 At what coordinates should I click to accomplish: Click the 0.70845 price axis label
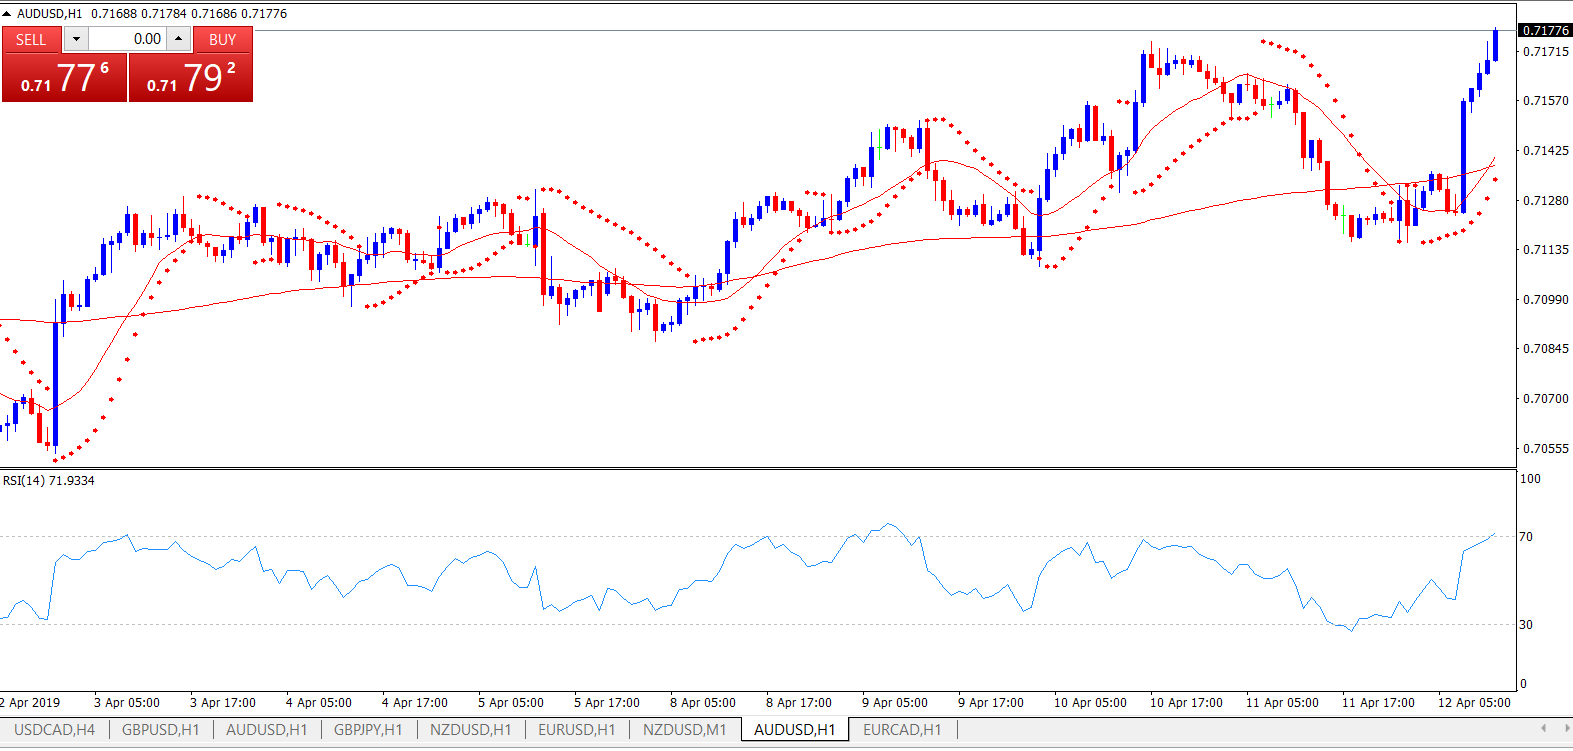click(x=1545, y=349)
